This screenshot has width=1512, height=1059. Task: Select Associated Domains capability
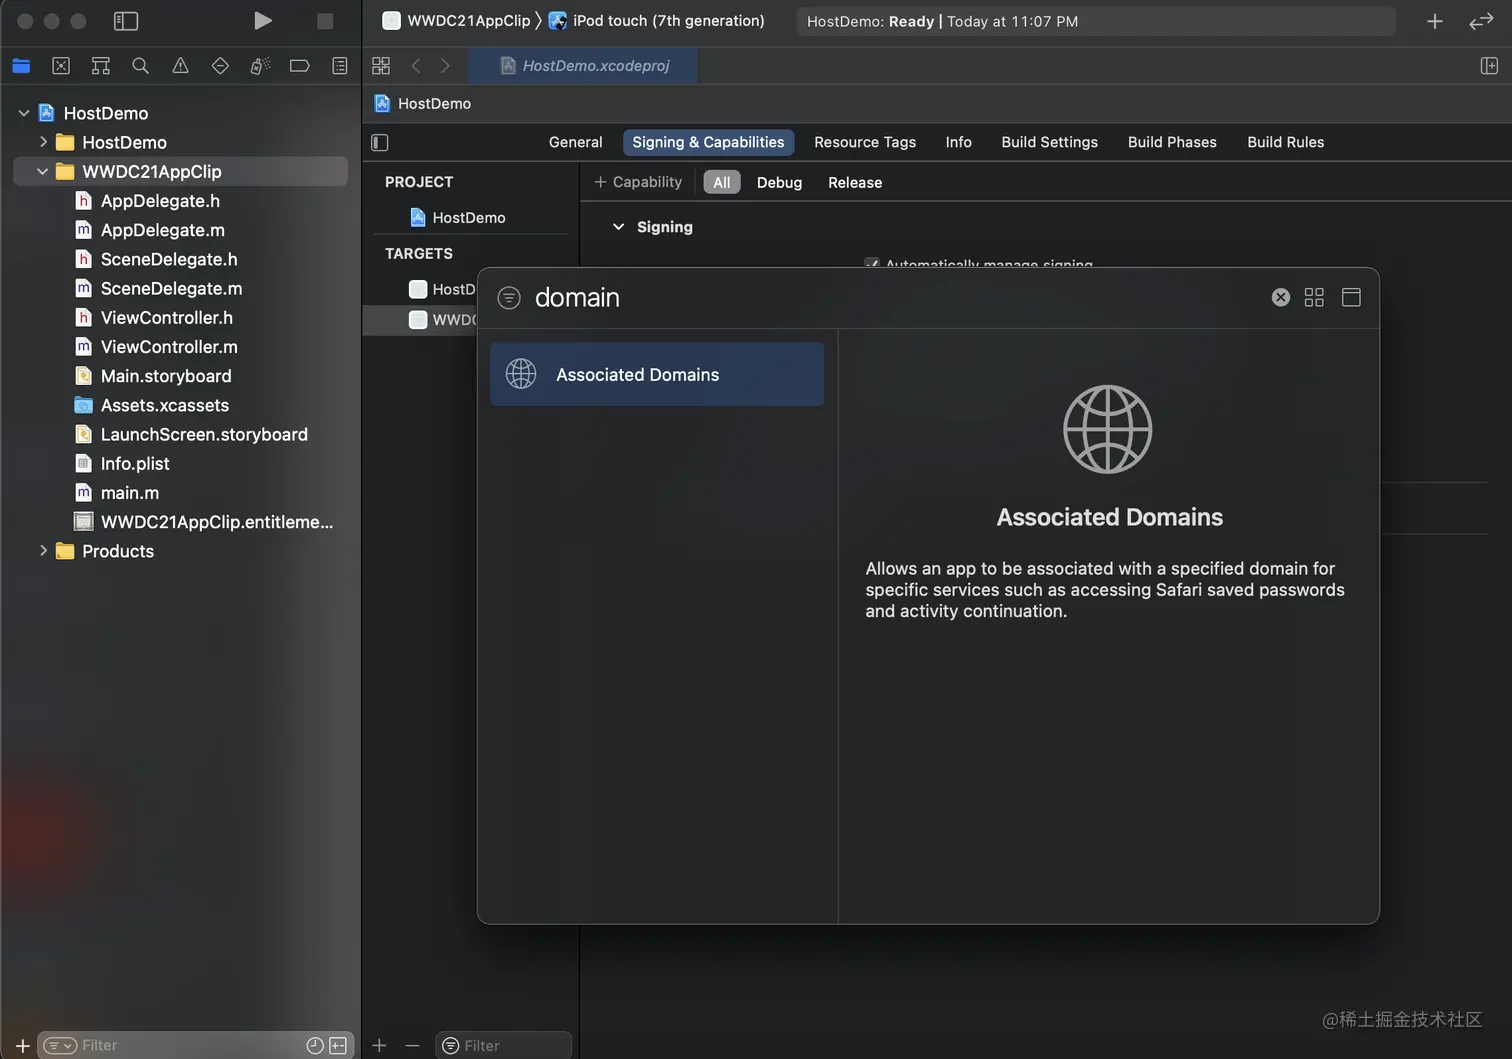pyautogui.click(x=657, y=374)
